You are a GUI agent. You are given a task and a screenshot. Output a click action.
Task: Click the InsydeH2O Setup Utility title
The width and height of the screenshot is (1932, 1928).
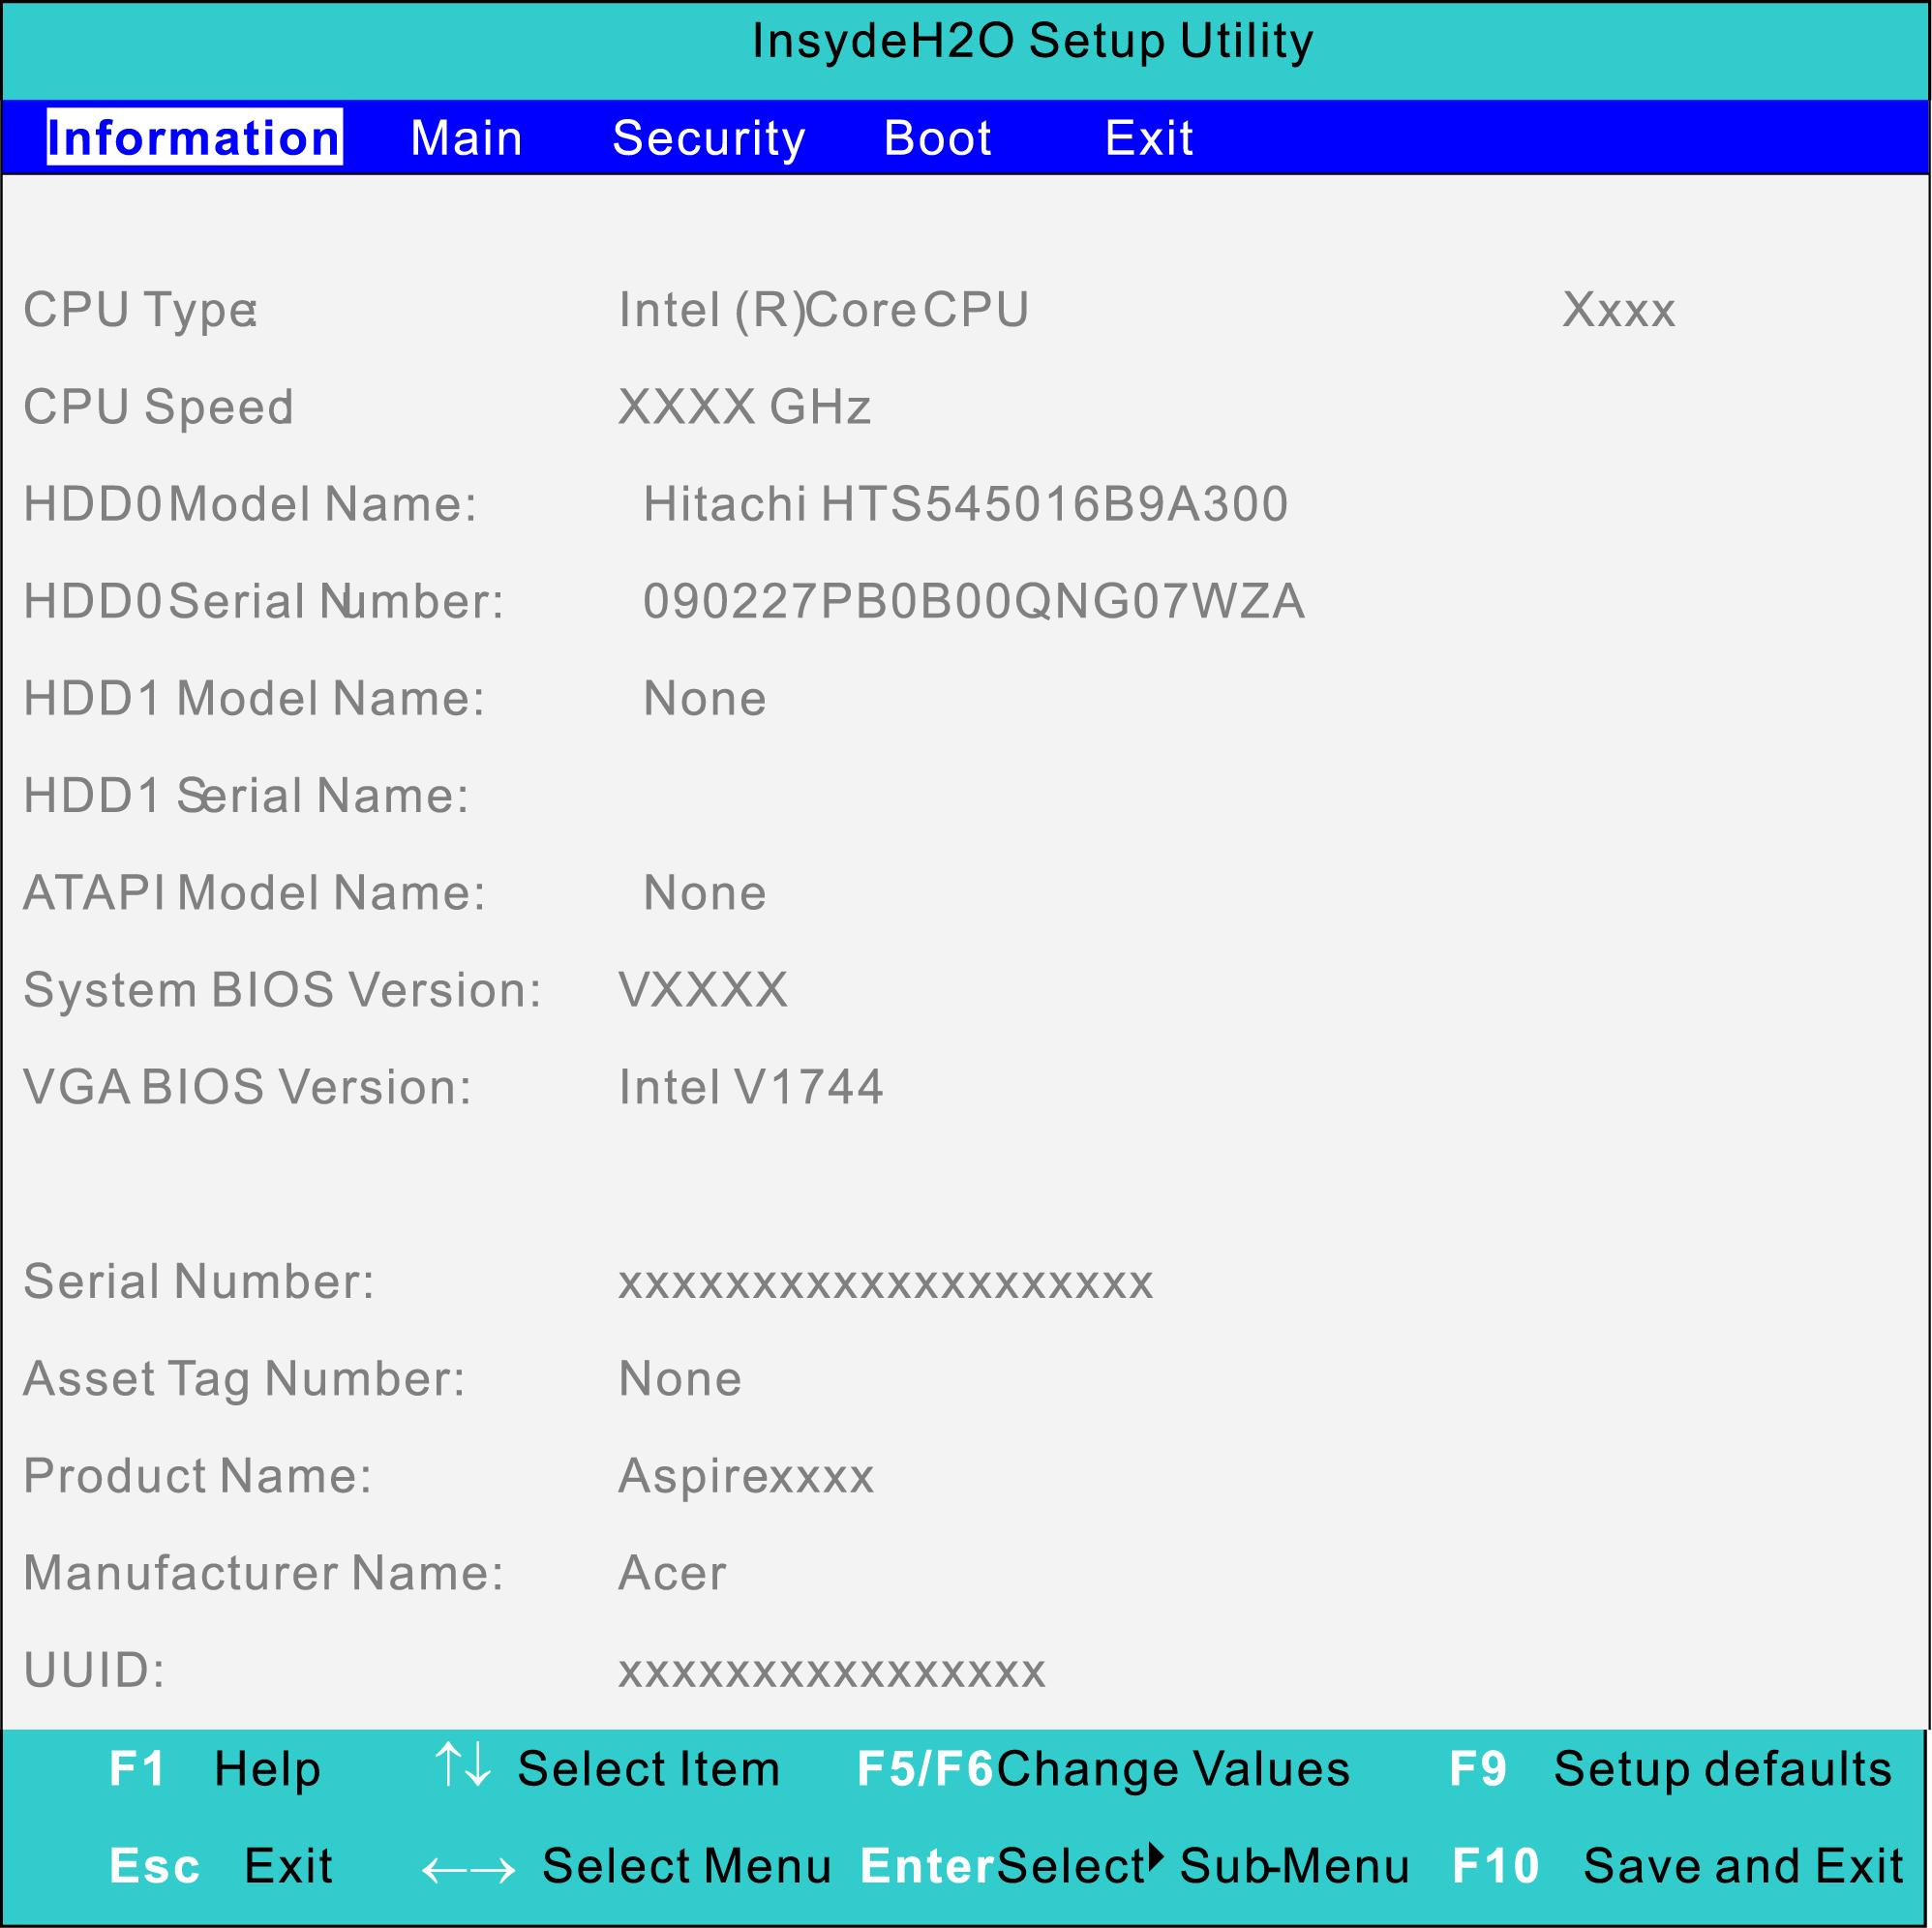tap(1032, 42)
